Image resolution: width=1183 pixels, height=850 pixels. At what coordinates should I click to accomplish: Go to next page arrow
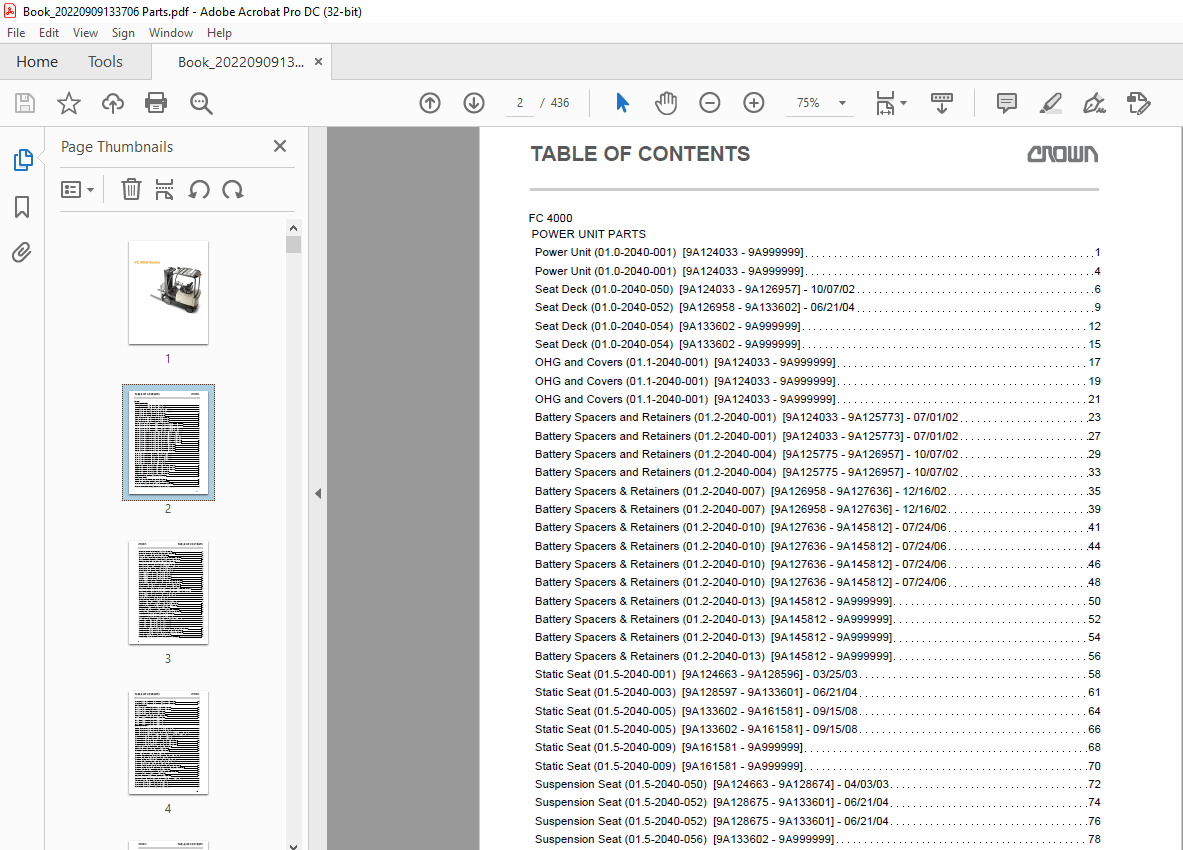point(474,103)
